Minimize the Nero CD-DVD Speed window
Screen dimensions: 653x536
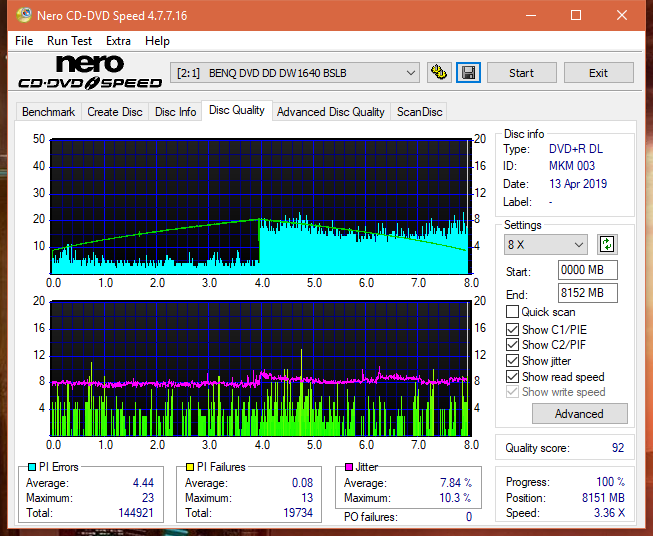tap(531, 15)
